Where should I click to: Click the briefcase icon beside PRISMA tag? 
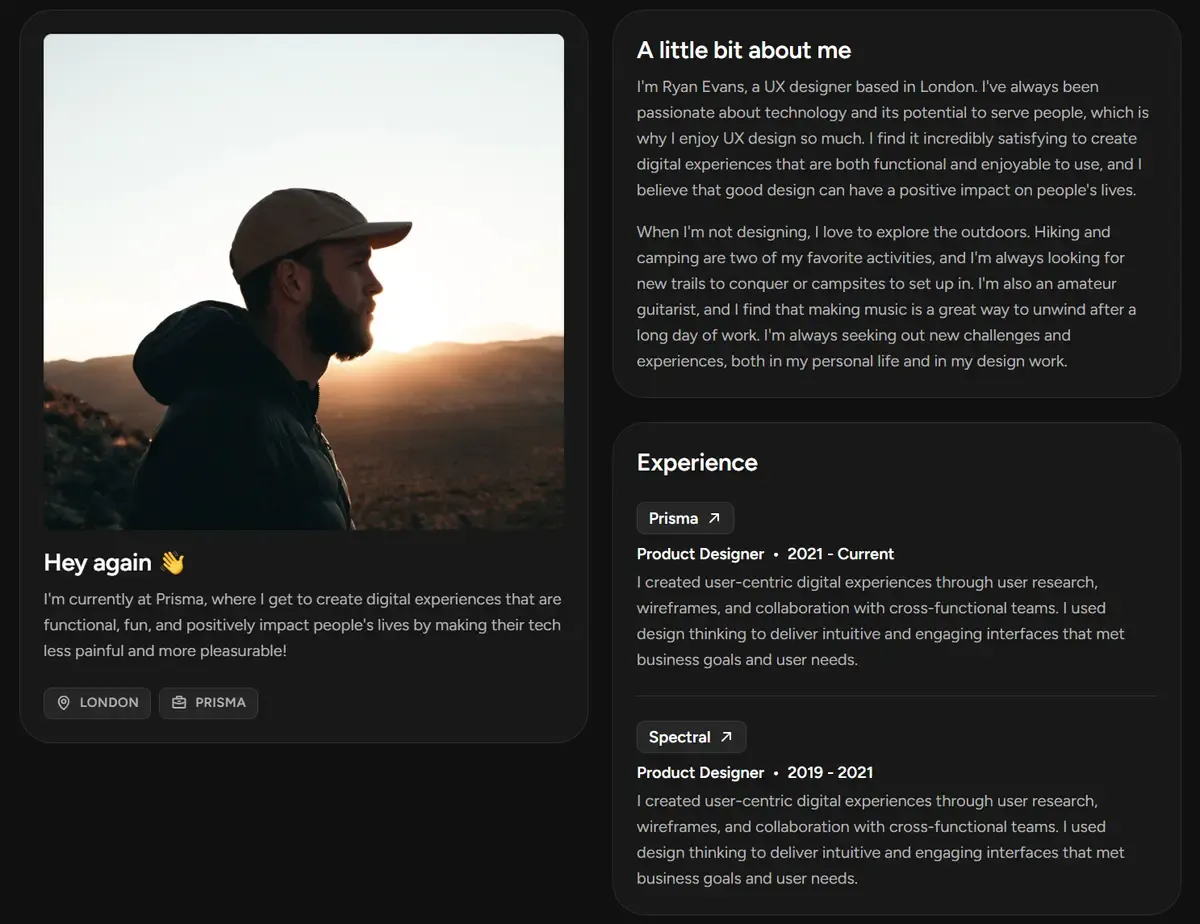pyautogui.click(x=179, y=703)
